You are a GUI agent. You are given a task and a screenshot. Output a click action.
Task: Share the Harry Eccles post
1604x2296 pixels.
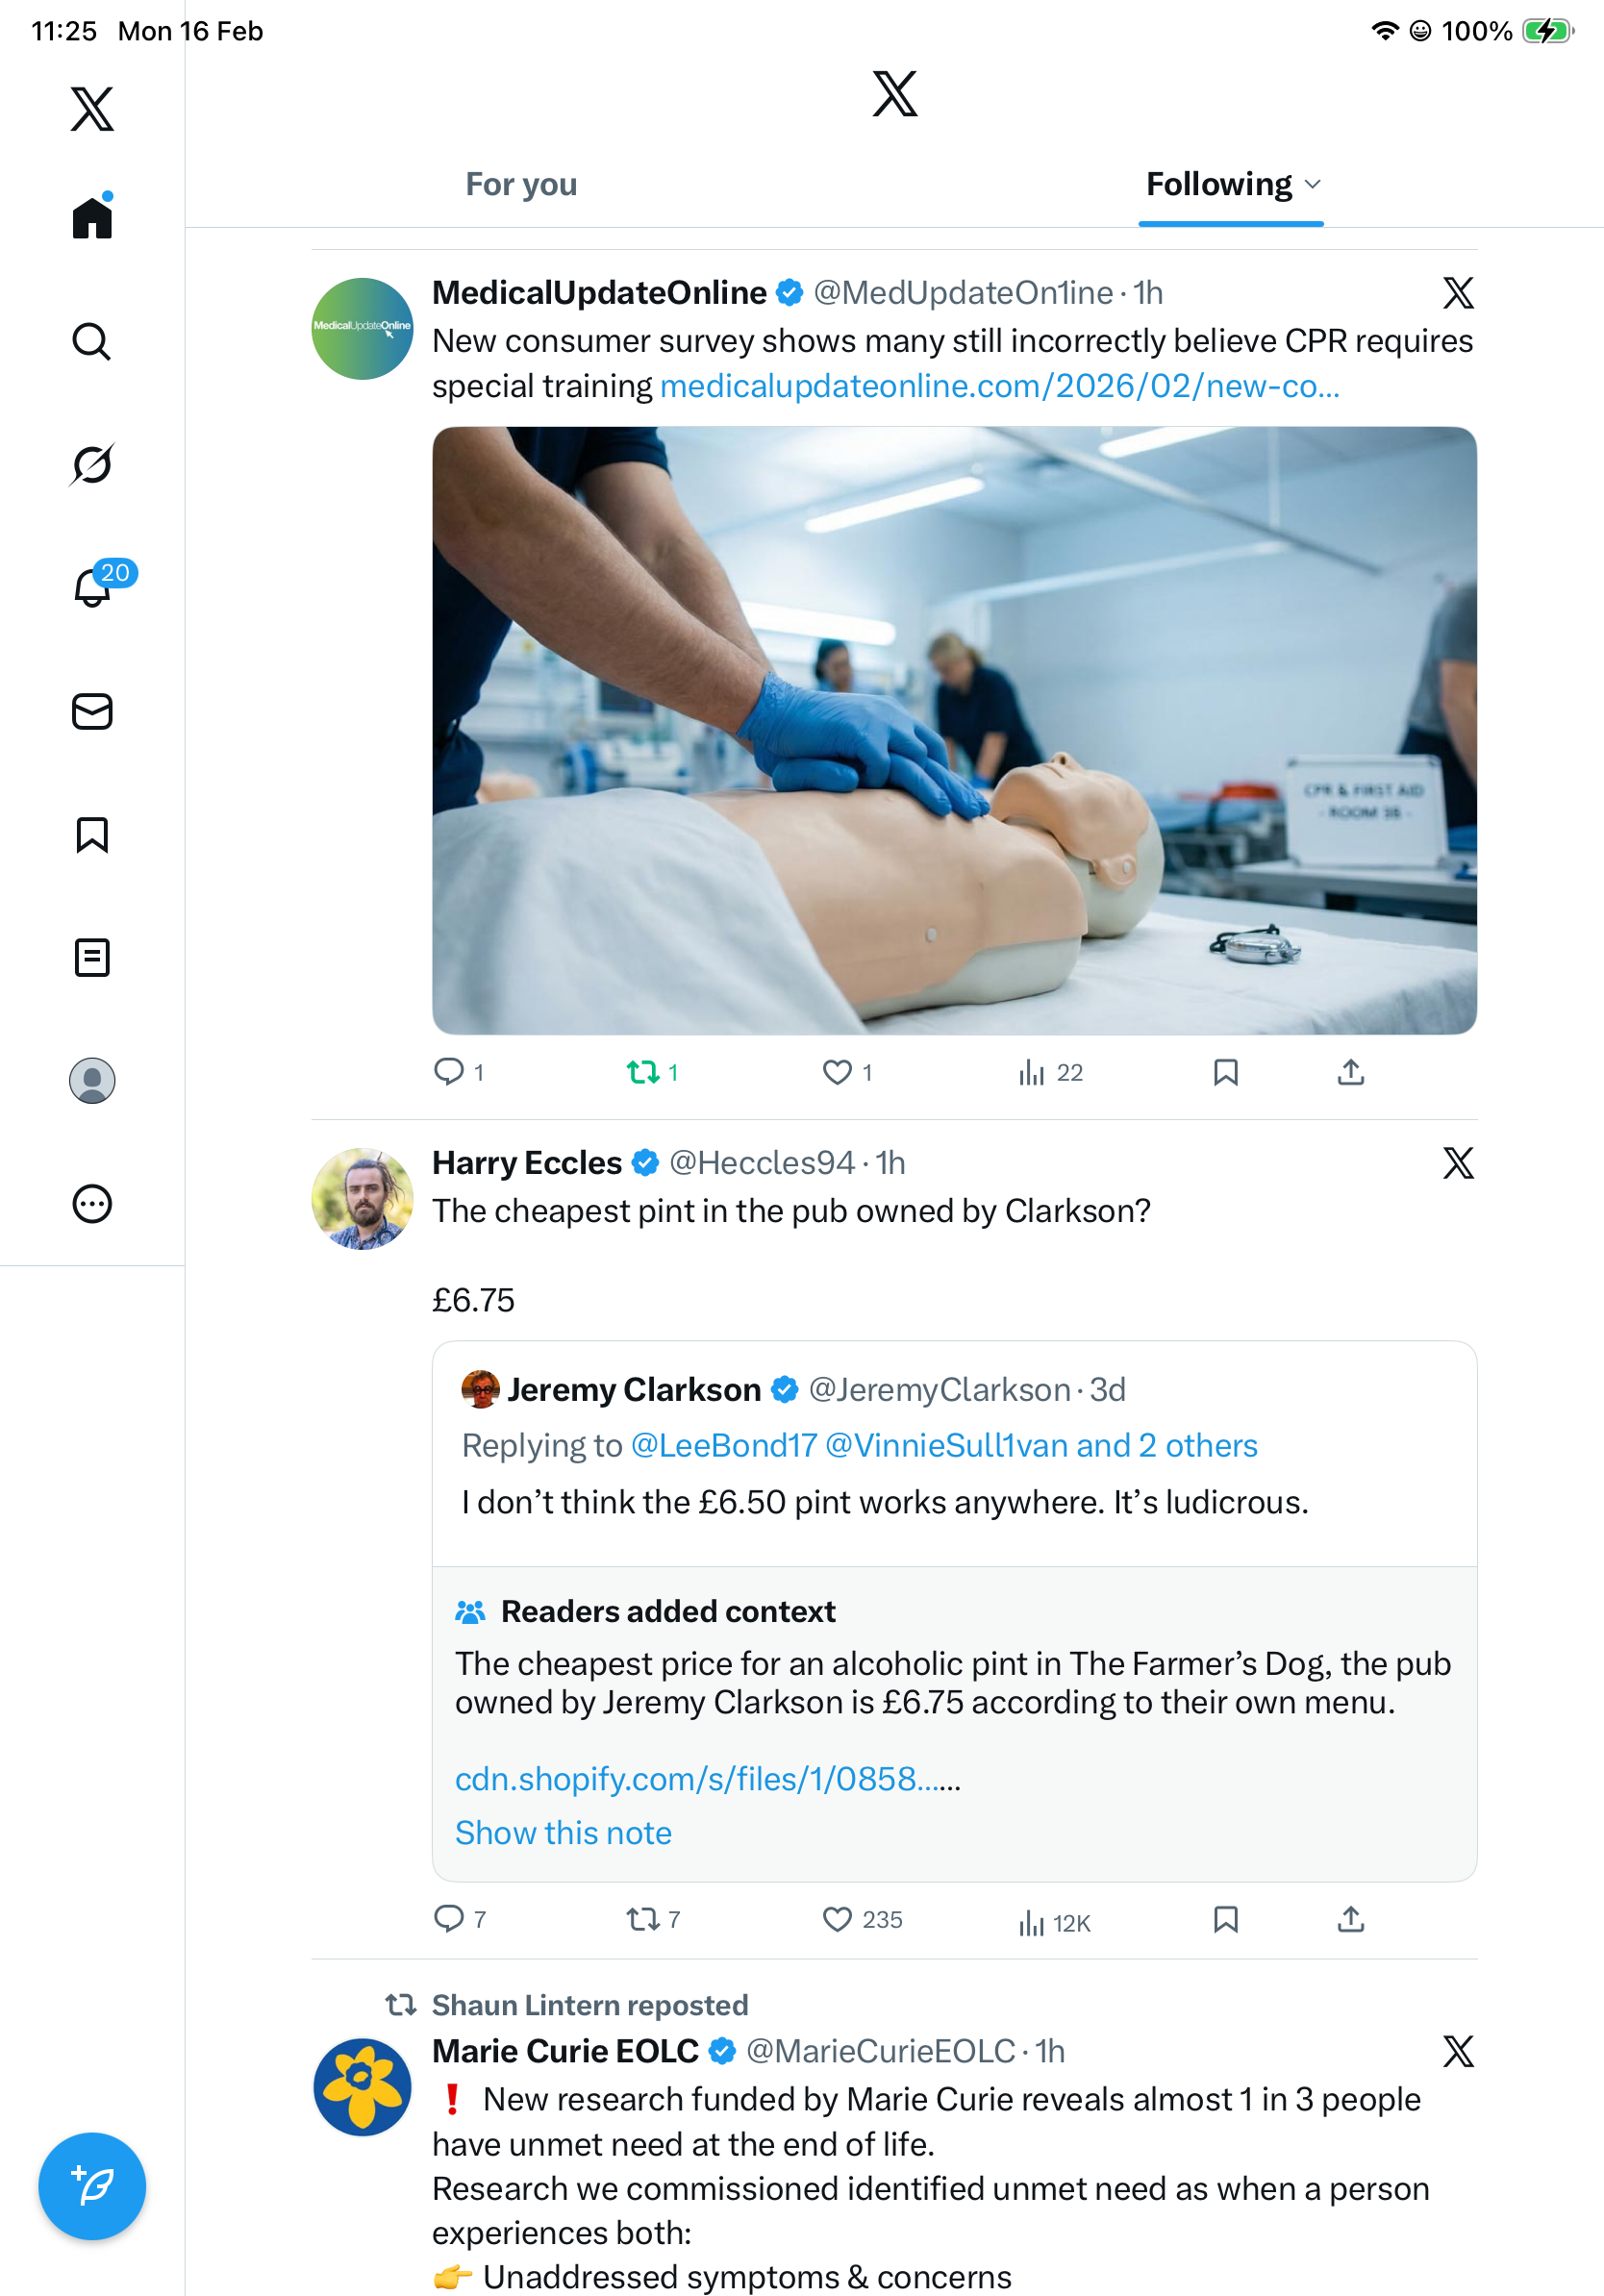coord(1350,1919)
